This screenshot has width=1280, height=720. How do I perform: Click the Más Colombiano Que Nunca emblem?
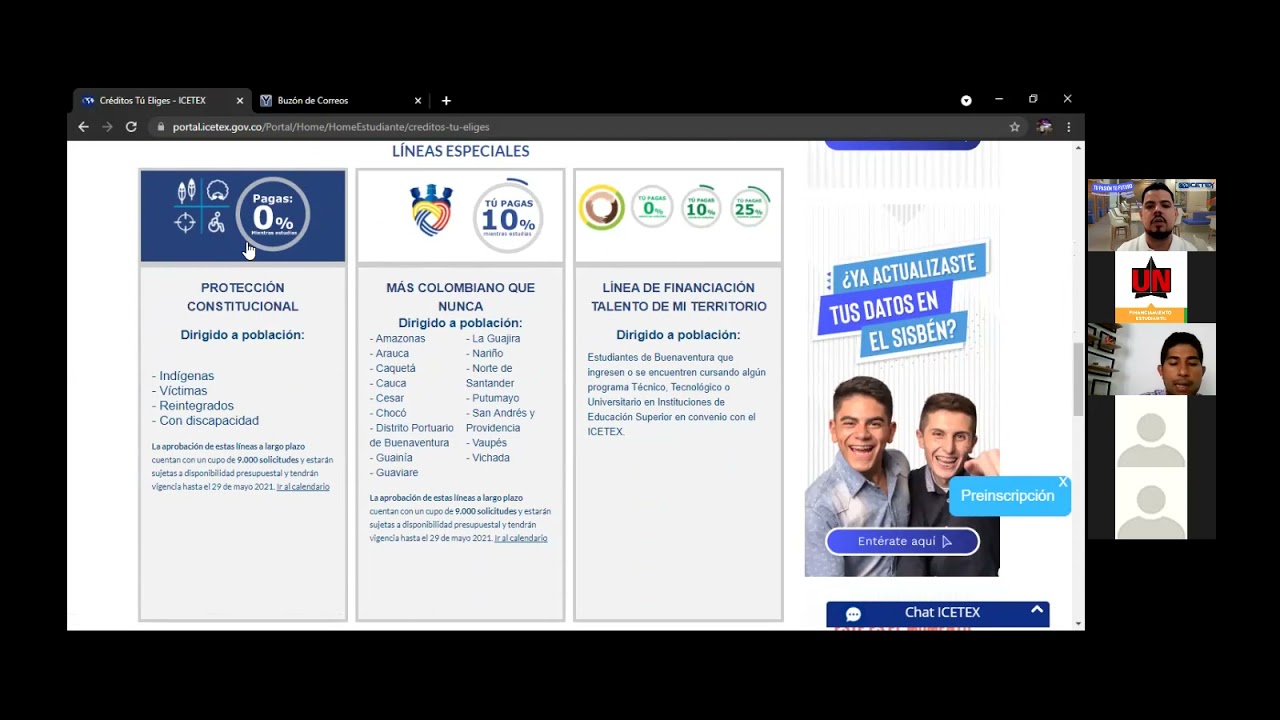pos(432,210)
